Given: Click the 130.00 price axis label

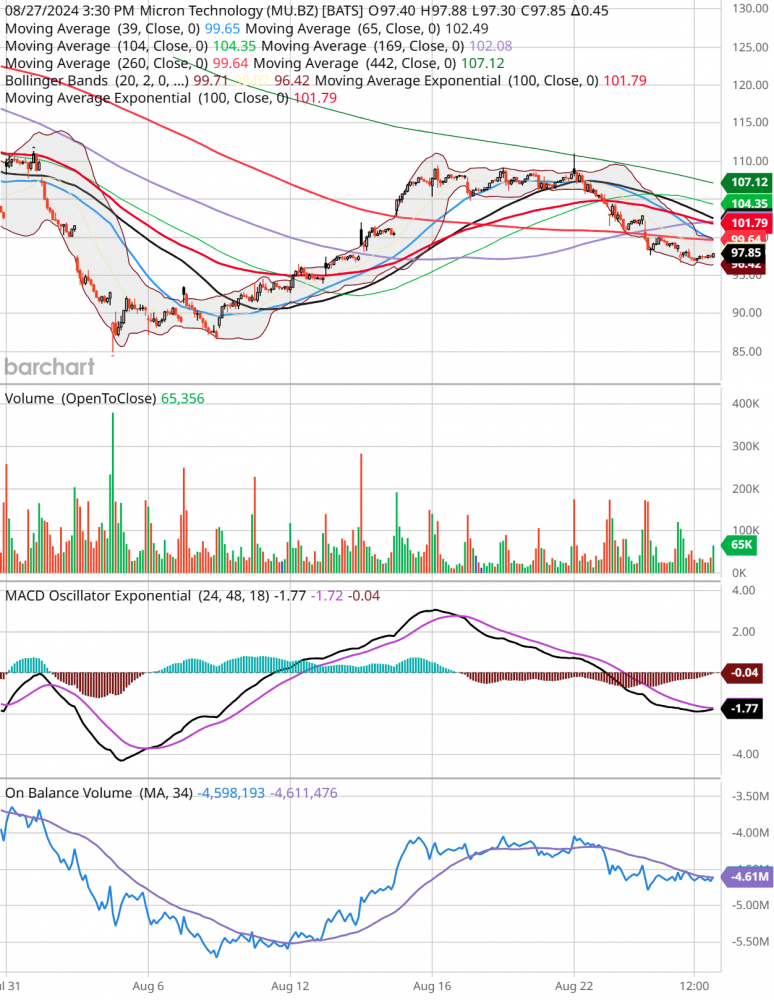Looking at the screenshot, I should (x=750, y=8).
